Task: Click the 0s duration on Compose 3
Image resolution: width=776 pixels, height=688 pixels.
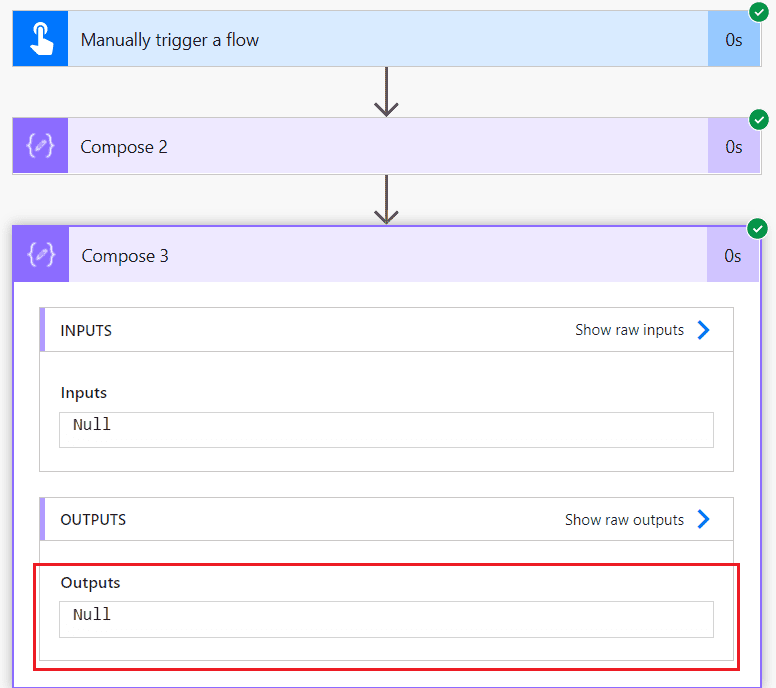Action: point(732,256)
